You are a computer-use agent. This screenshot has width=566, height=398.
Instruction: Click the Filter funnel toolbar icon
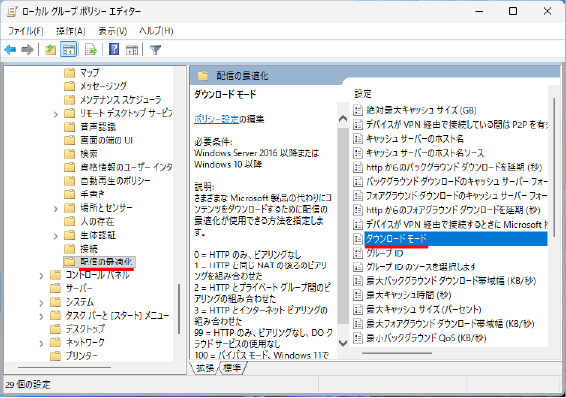coord(155,49)
